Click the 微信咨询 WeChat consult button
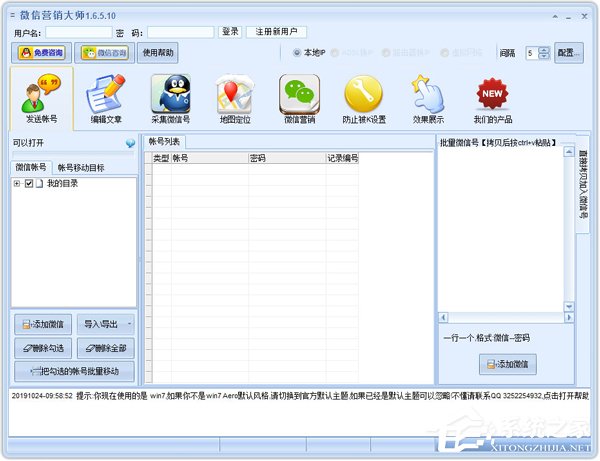600x461 pixels. tap(104, 53)
